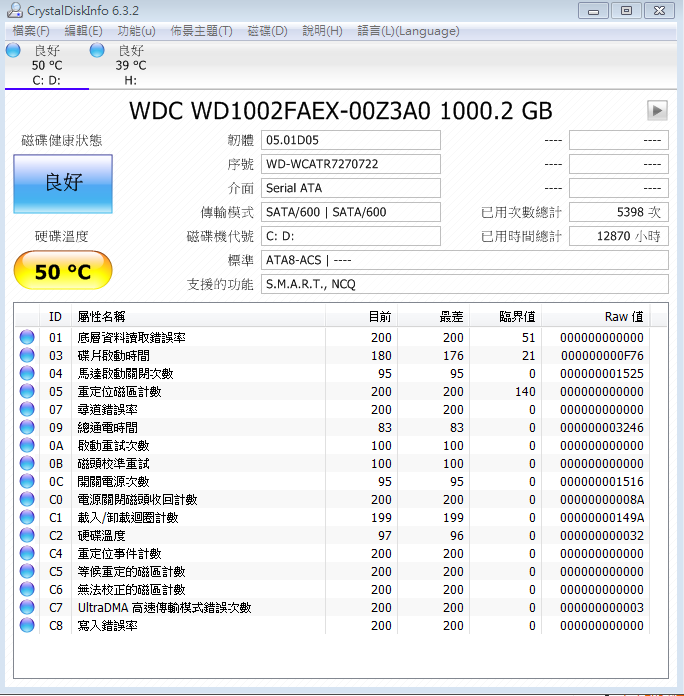Click status orb of attribute 0A
Screen dimensions: 684x696
pos(27,445)
